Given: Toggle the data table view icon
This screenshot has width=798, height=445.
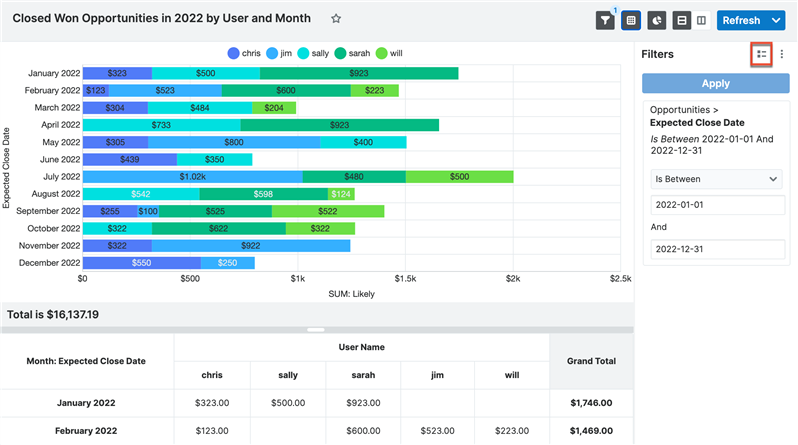Looking at the screenshot, I should coord(631,20).
